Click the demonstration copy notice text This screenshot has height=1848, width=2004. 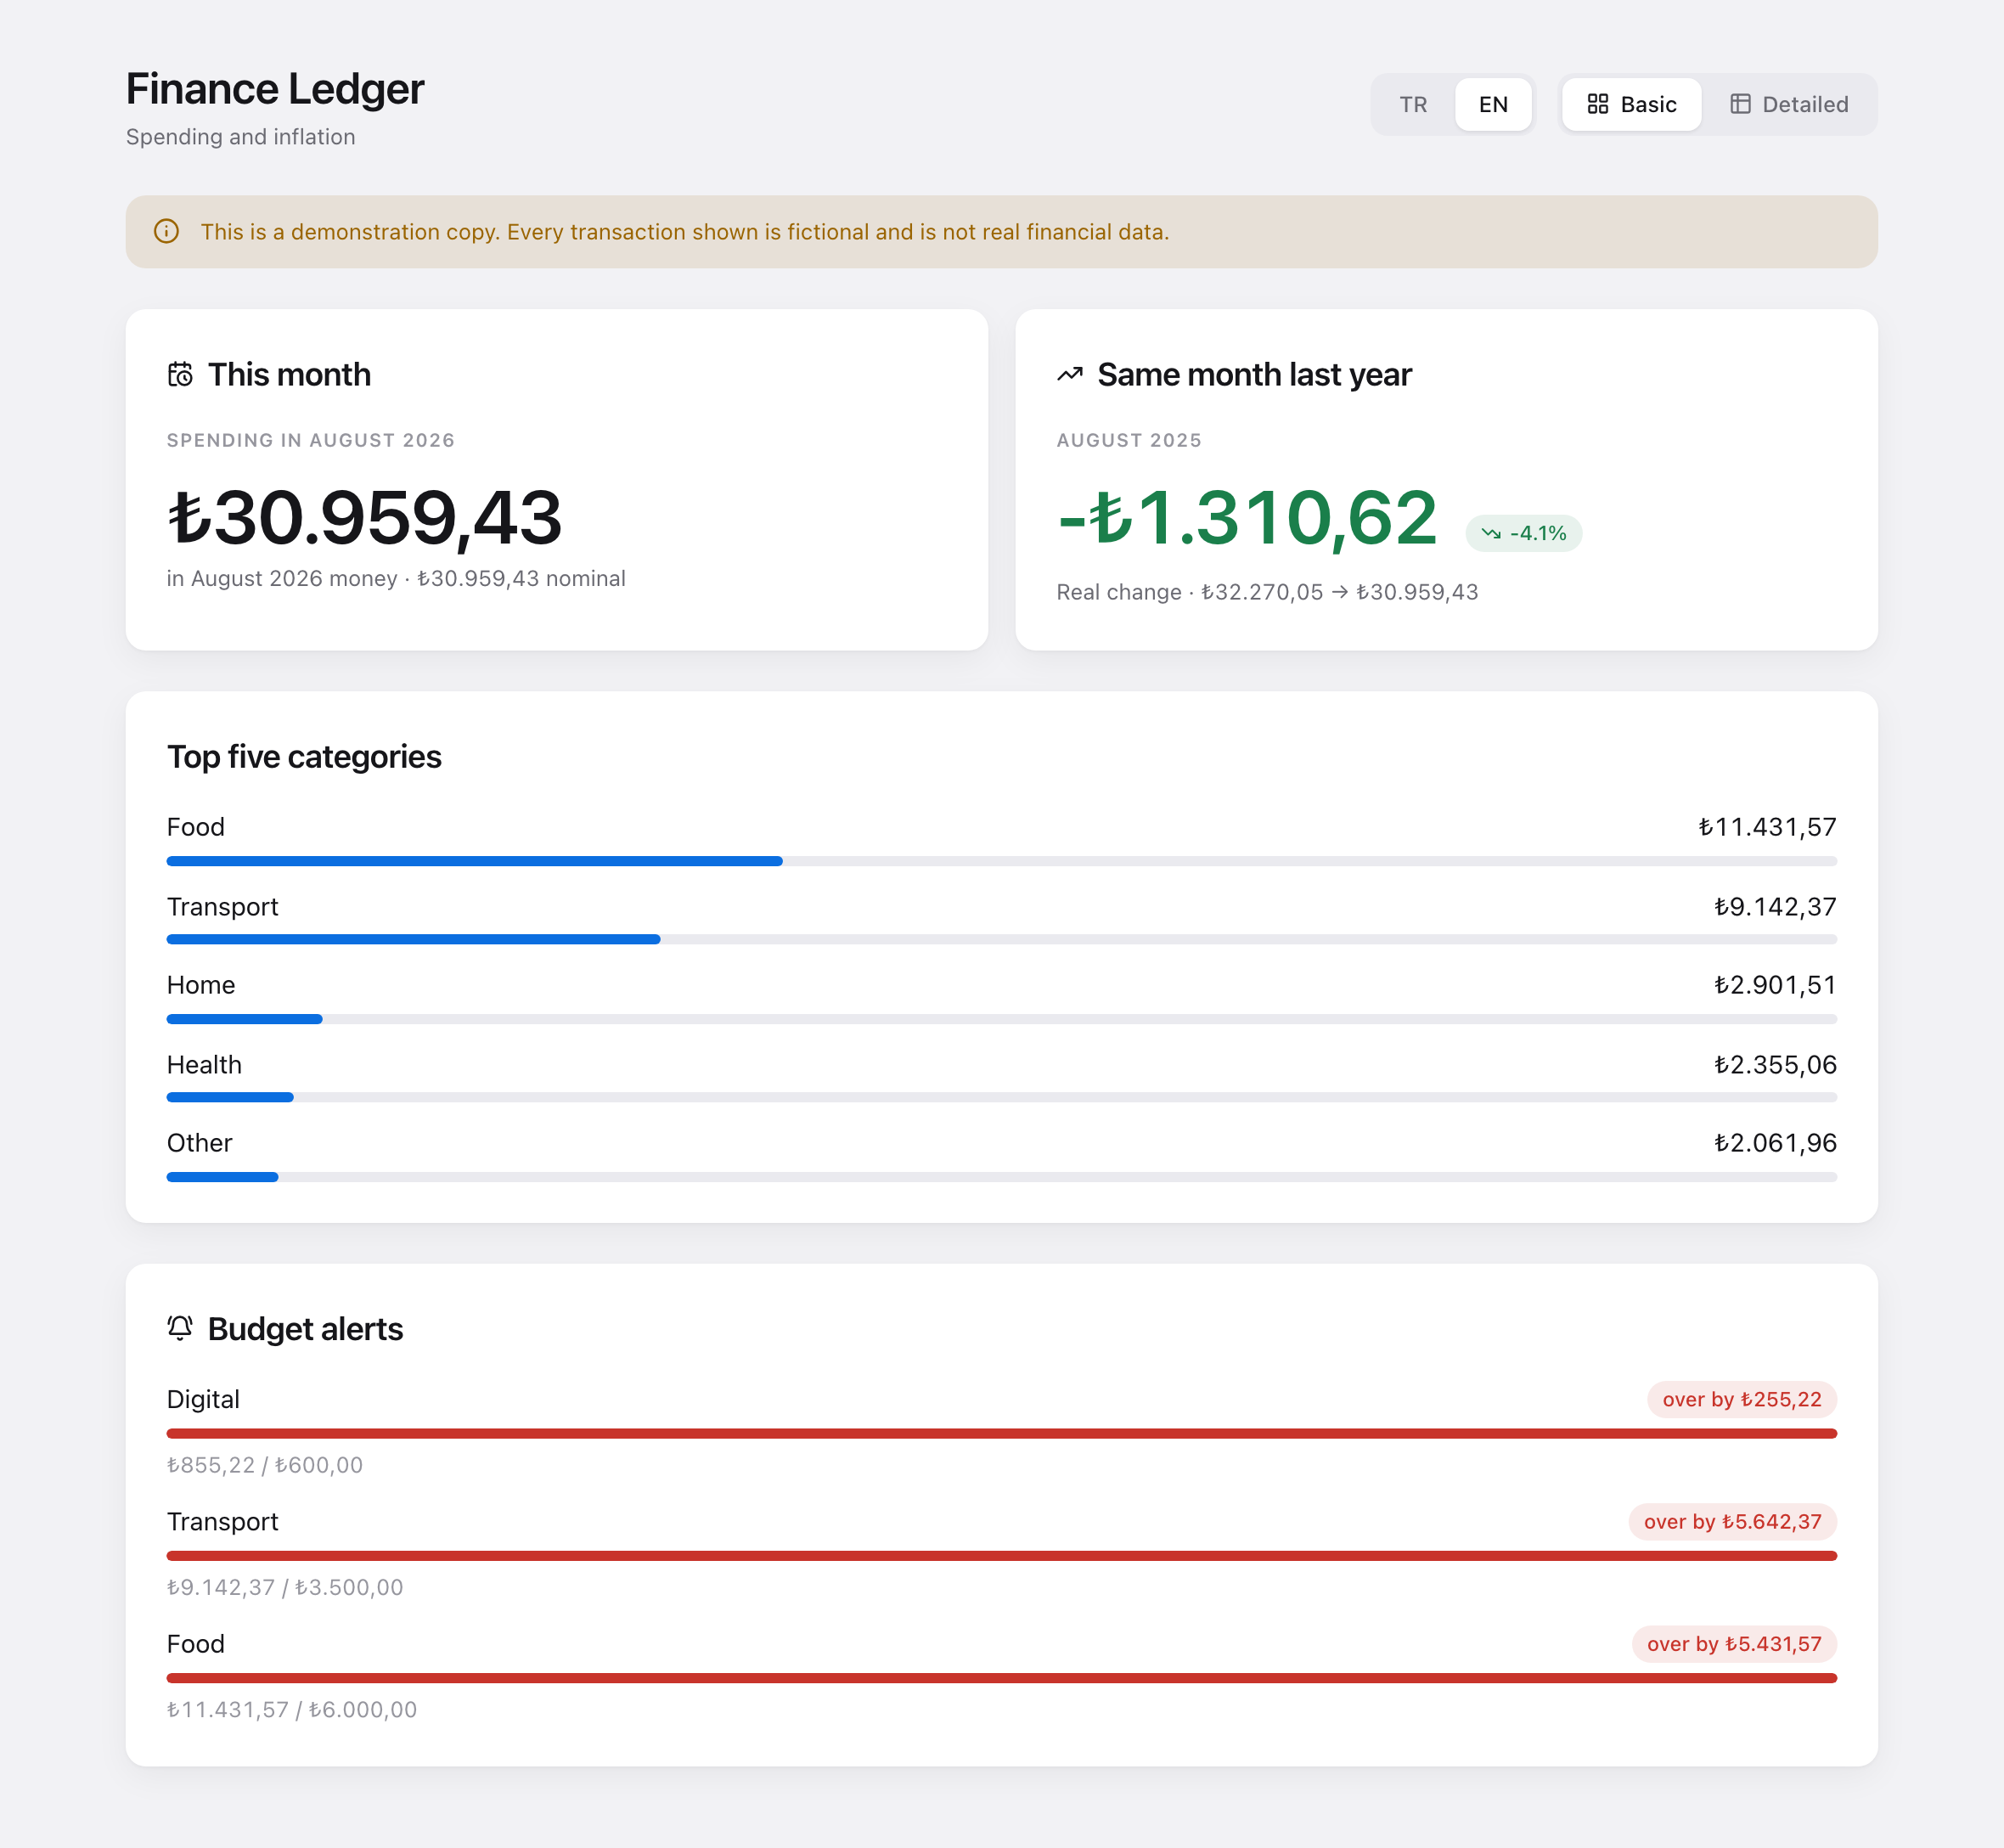pyautogui.click(x=685, y=232)
